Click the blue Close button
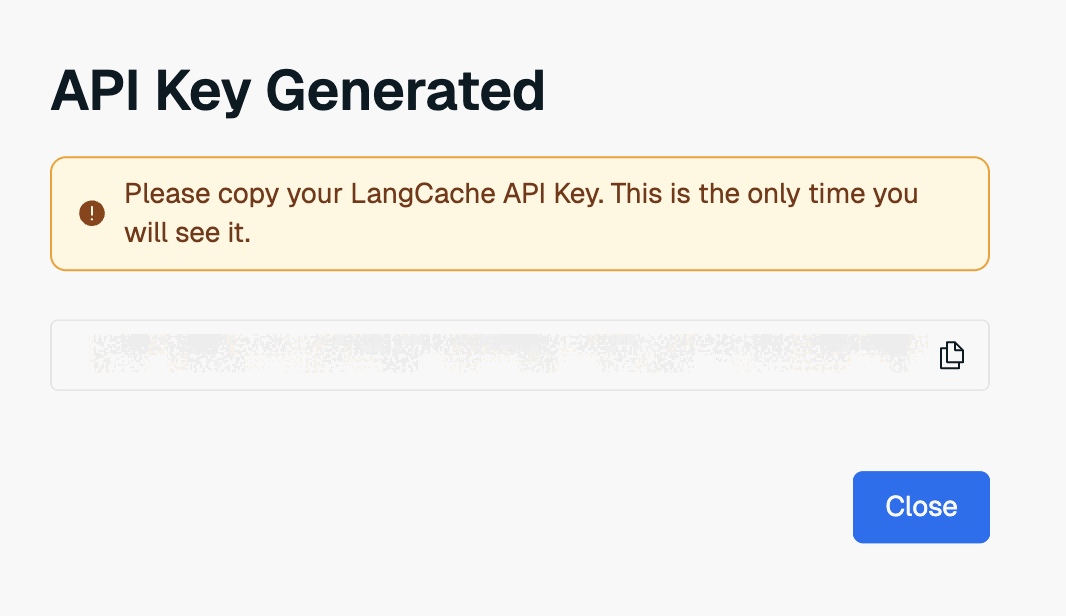 [x=920, y=507]
